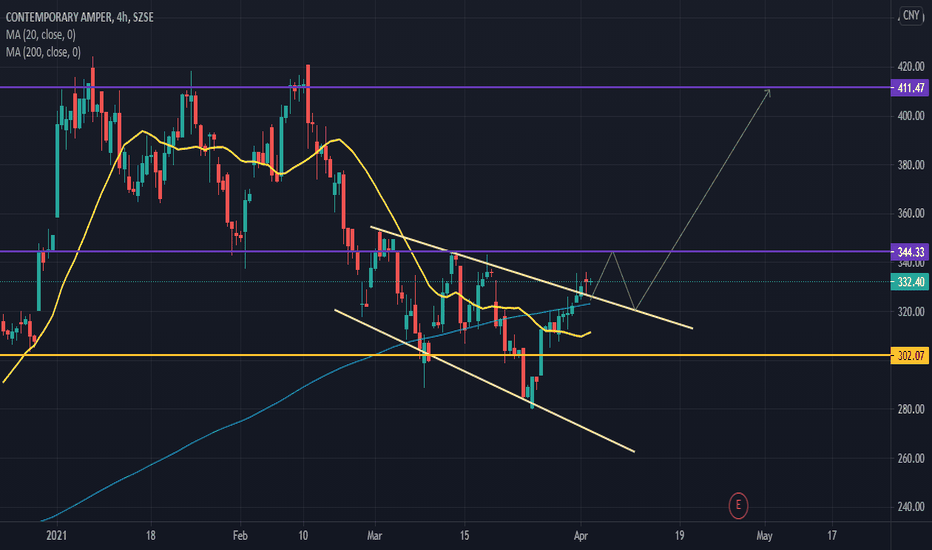Click the Apr date axis label
Viewport: 932px width, 550px height.
click(581, 536)
